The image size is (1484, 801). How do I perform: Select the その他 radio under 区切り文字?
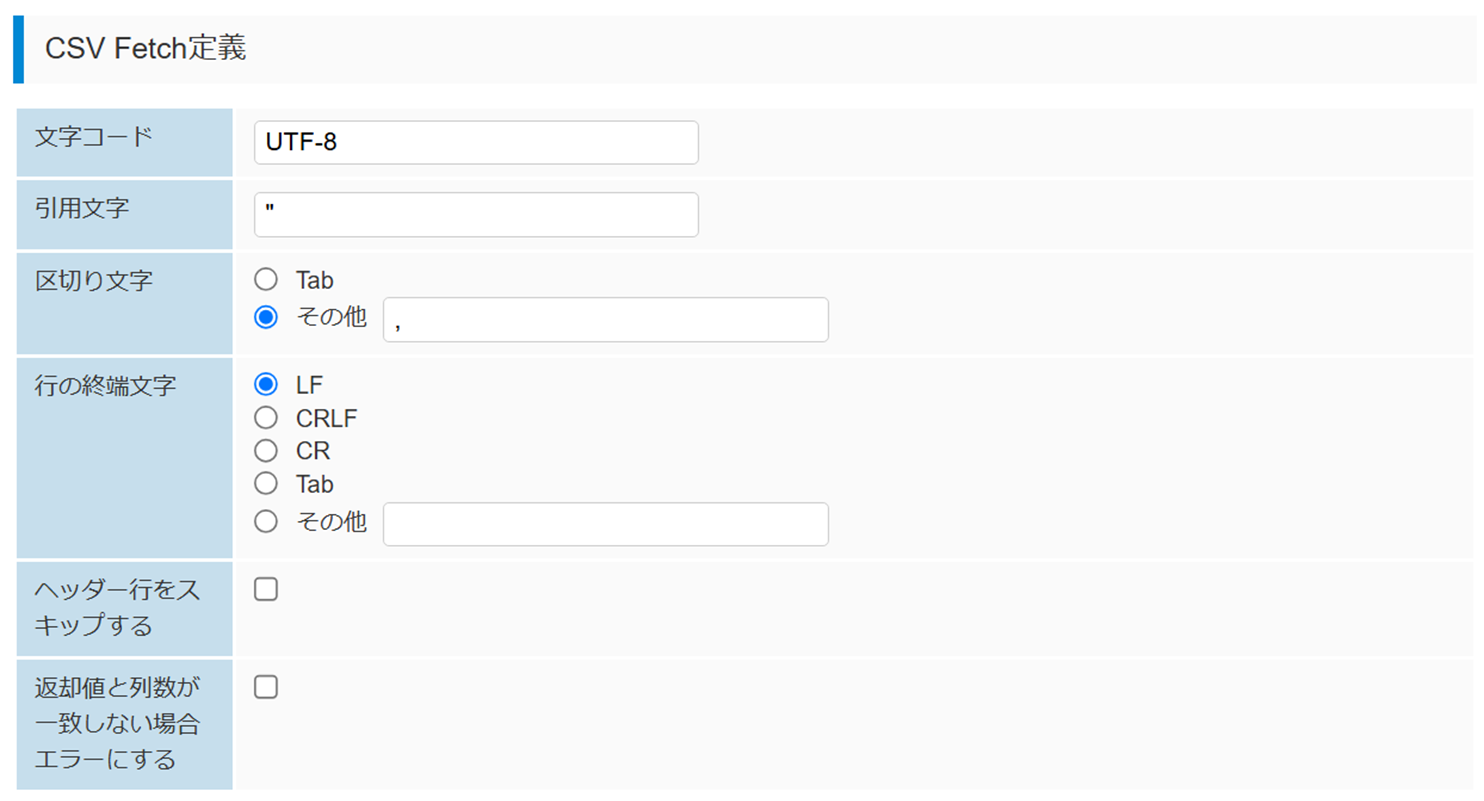(x=266, y=318)
